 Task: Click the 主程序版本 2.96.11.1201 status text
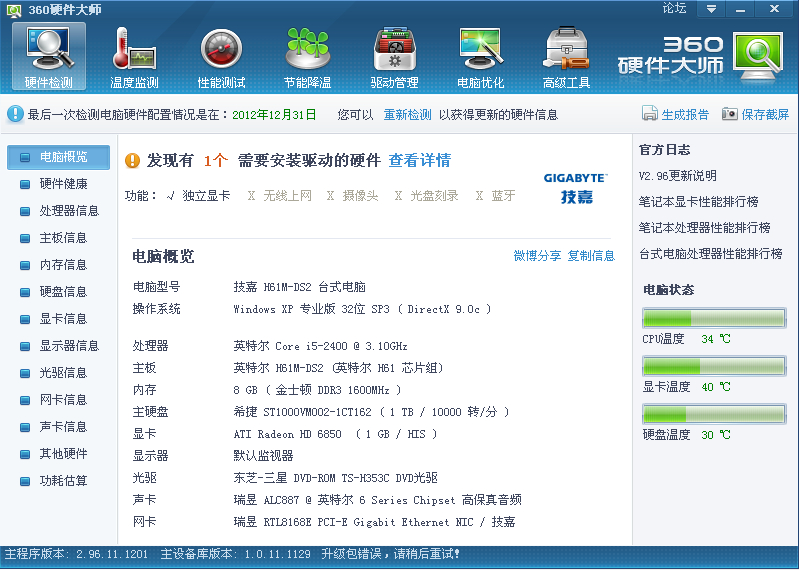pyautogui.click(x=76, y=554)
